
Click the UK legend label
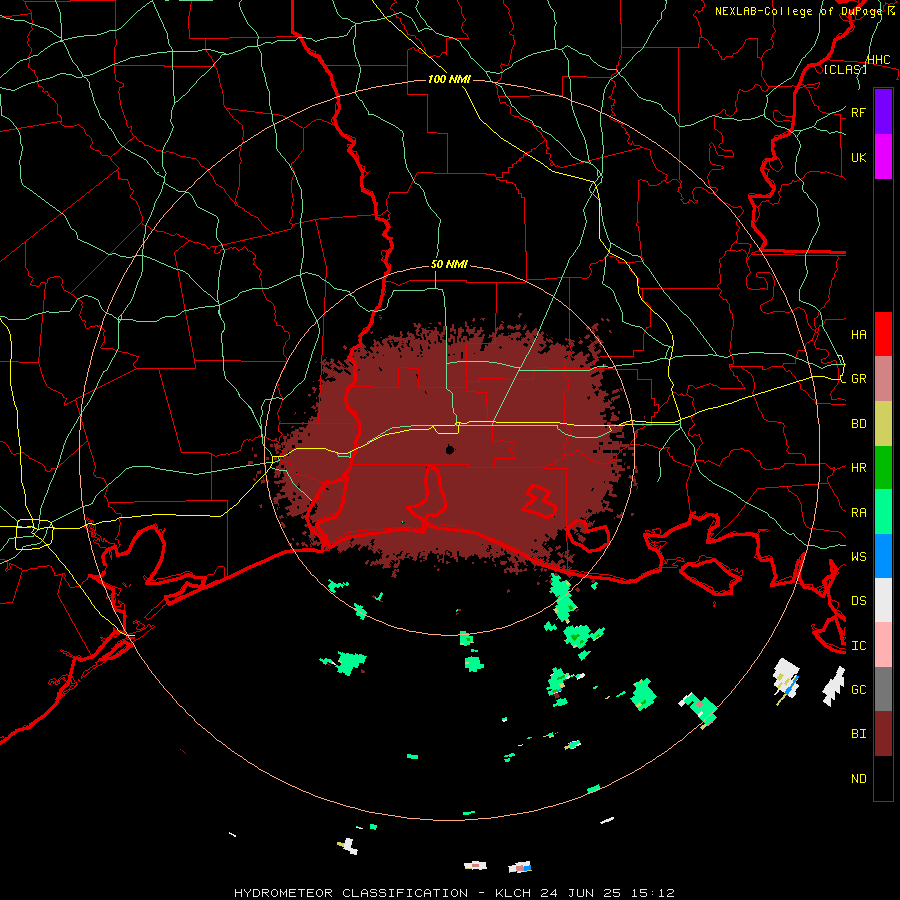859,157
